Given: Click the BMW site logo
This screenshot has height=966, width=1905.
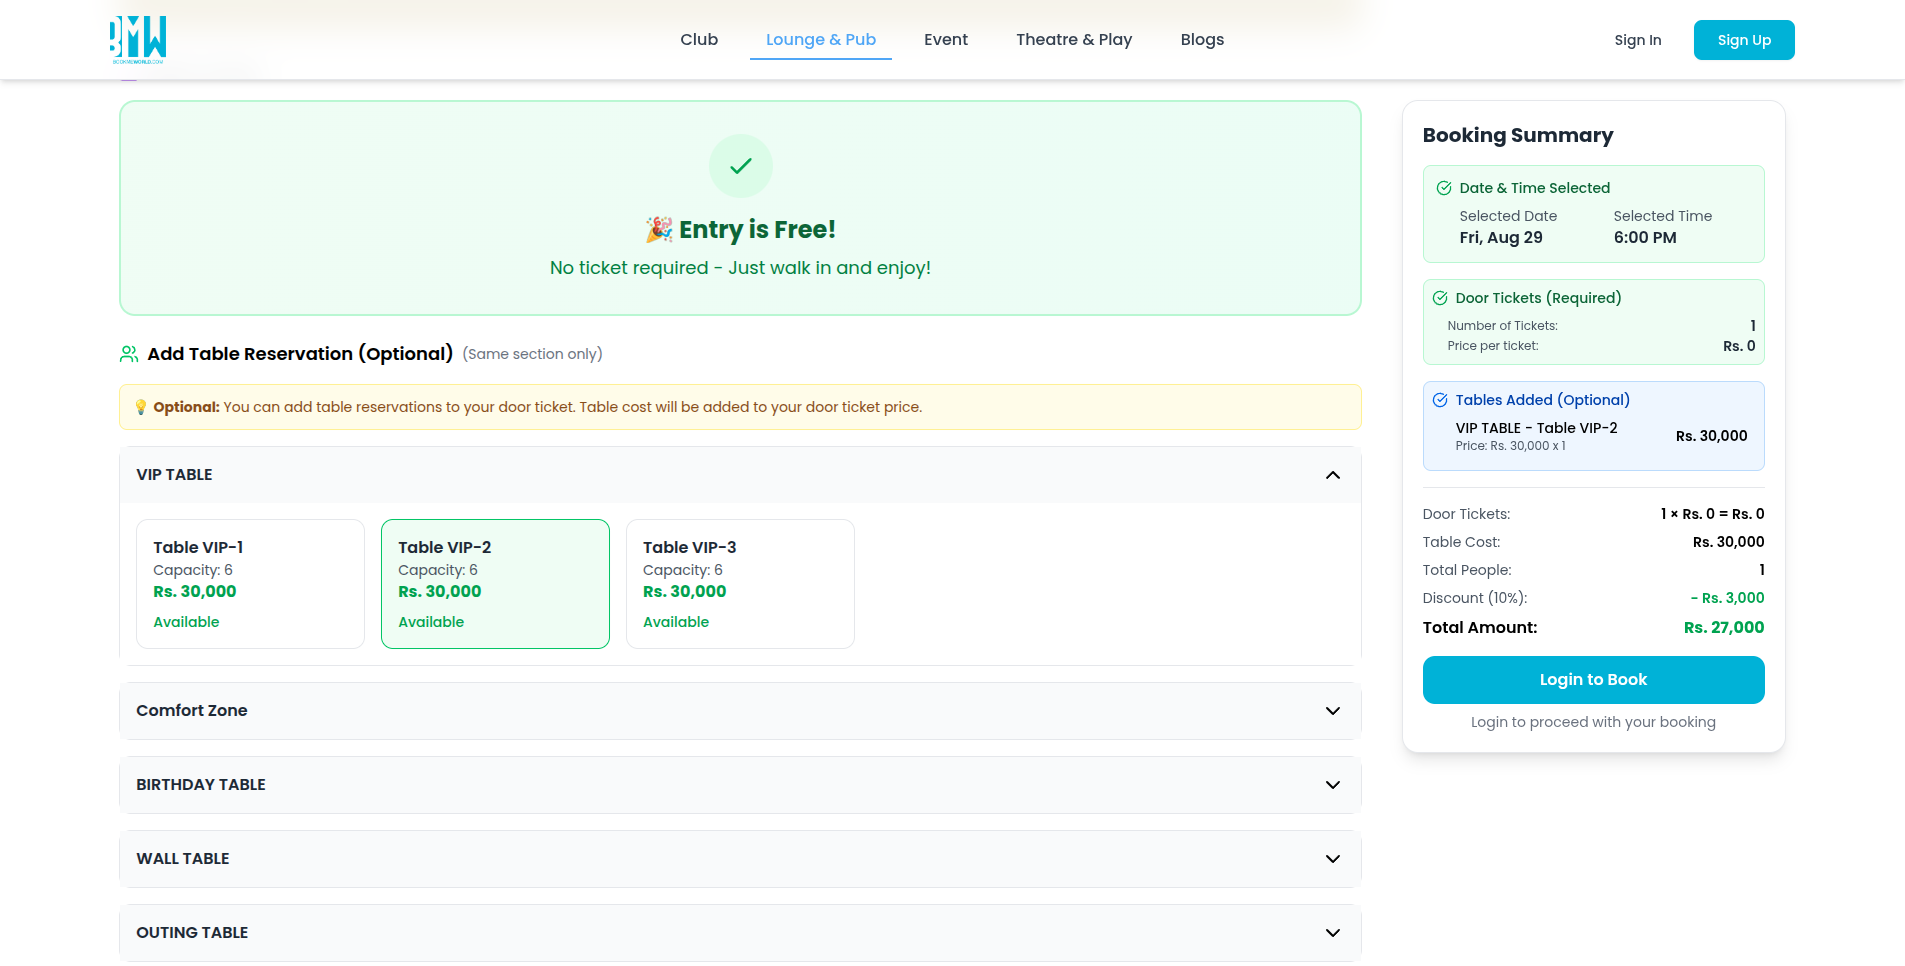Looking at the screenshot, I should pyautogui.click(x=138, y=39).
